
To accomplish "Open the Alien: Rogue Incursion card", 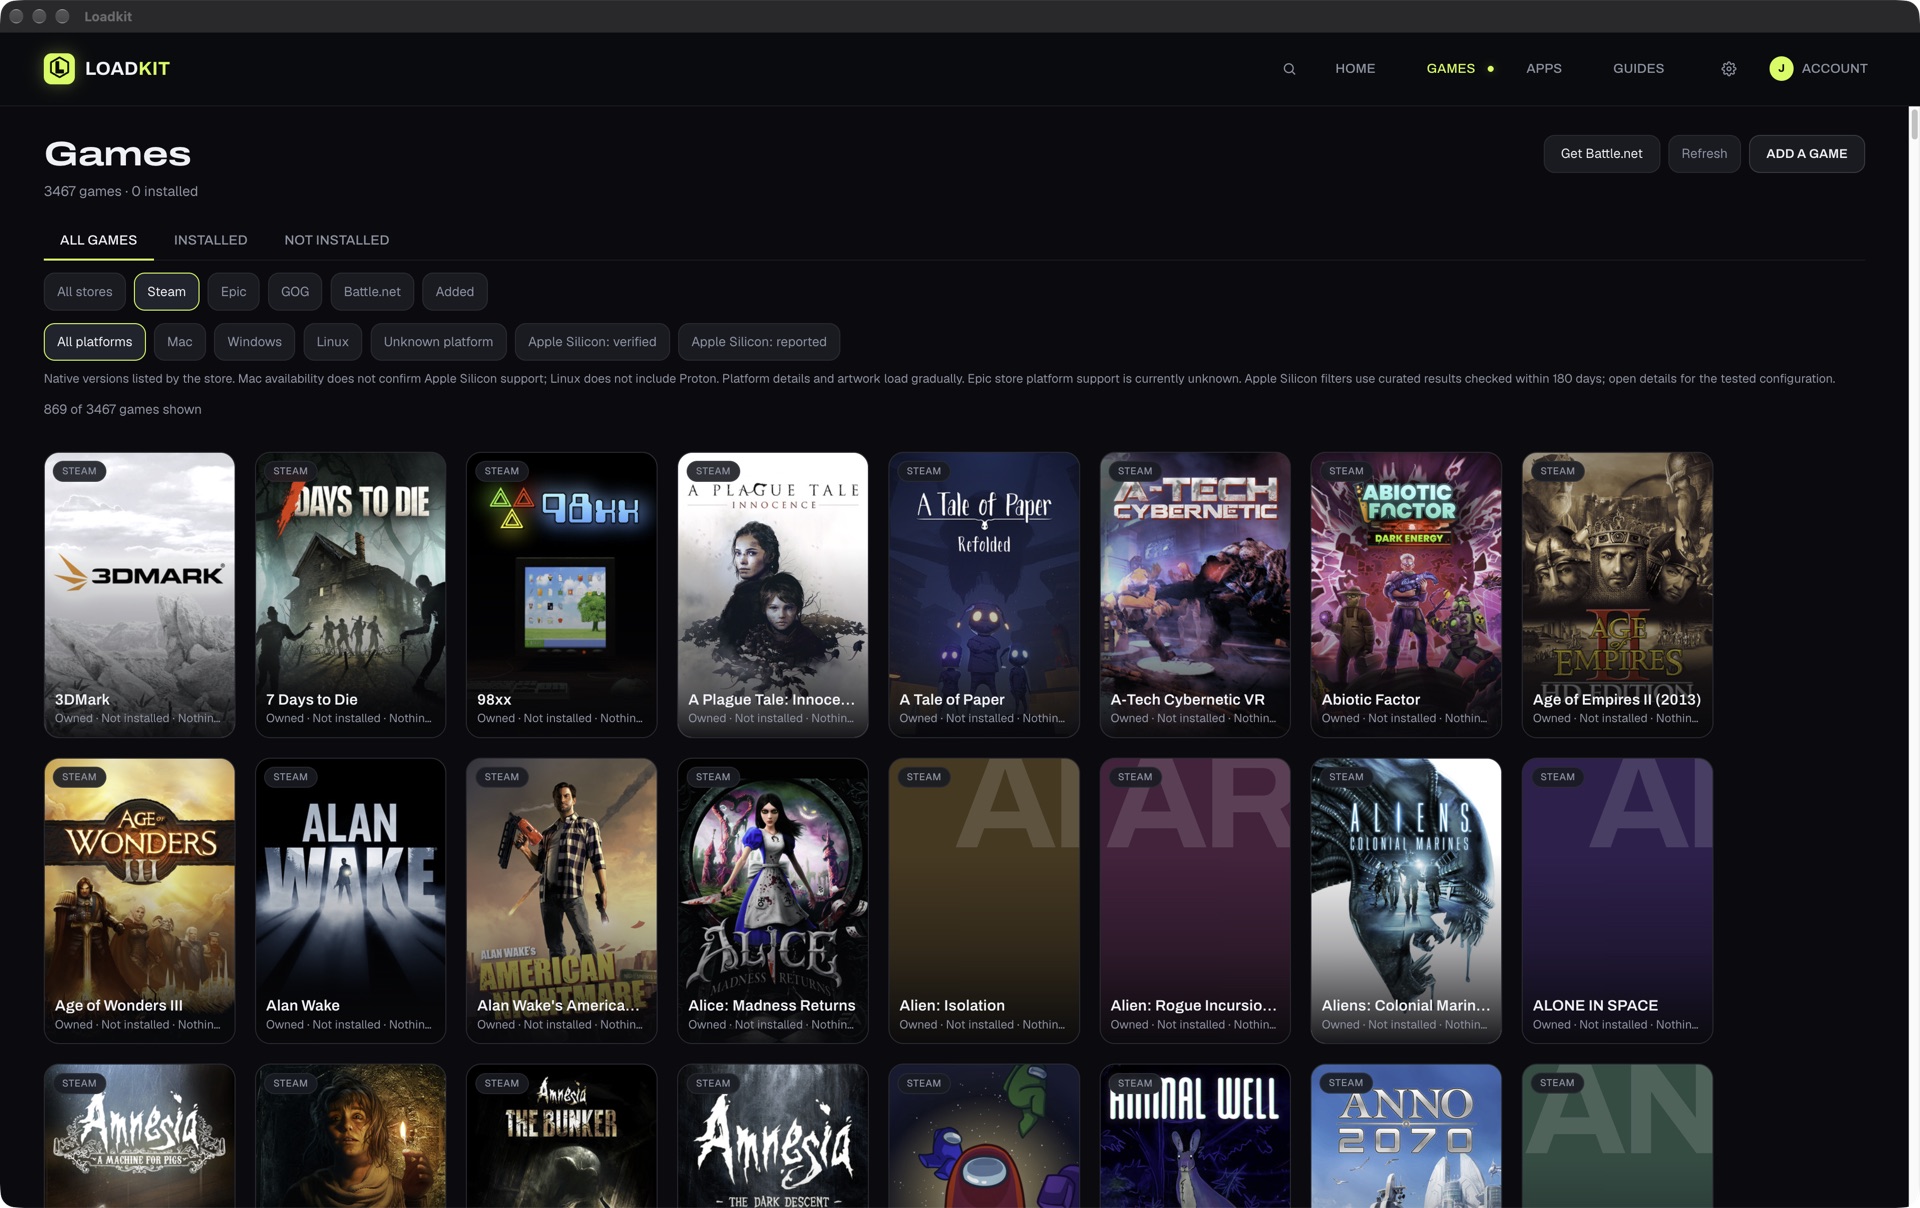I will [1195, 901].
